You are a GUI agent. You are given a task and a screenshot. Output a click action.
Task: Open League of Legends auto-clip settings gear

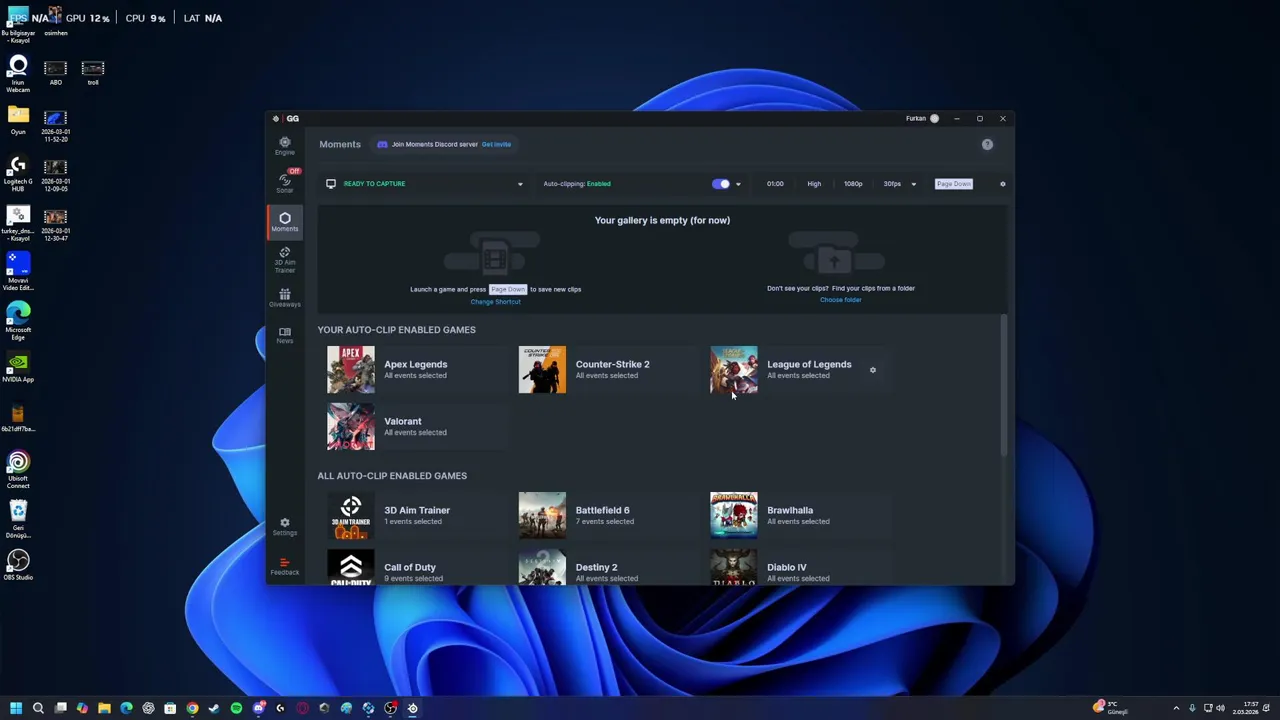[x=873, y=370]
